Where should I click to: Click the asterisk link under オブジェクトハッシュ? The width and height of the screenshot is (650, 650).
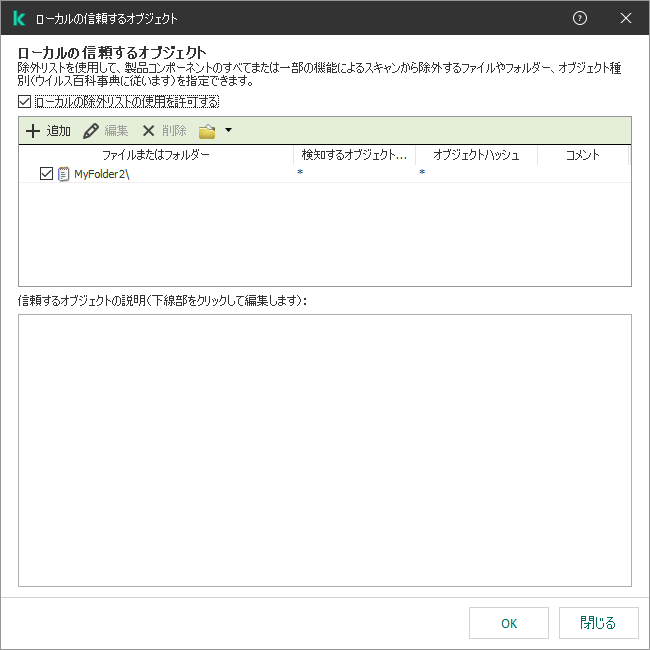click(x=422, y=174)
